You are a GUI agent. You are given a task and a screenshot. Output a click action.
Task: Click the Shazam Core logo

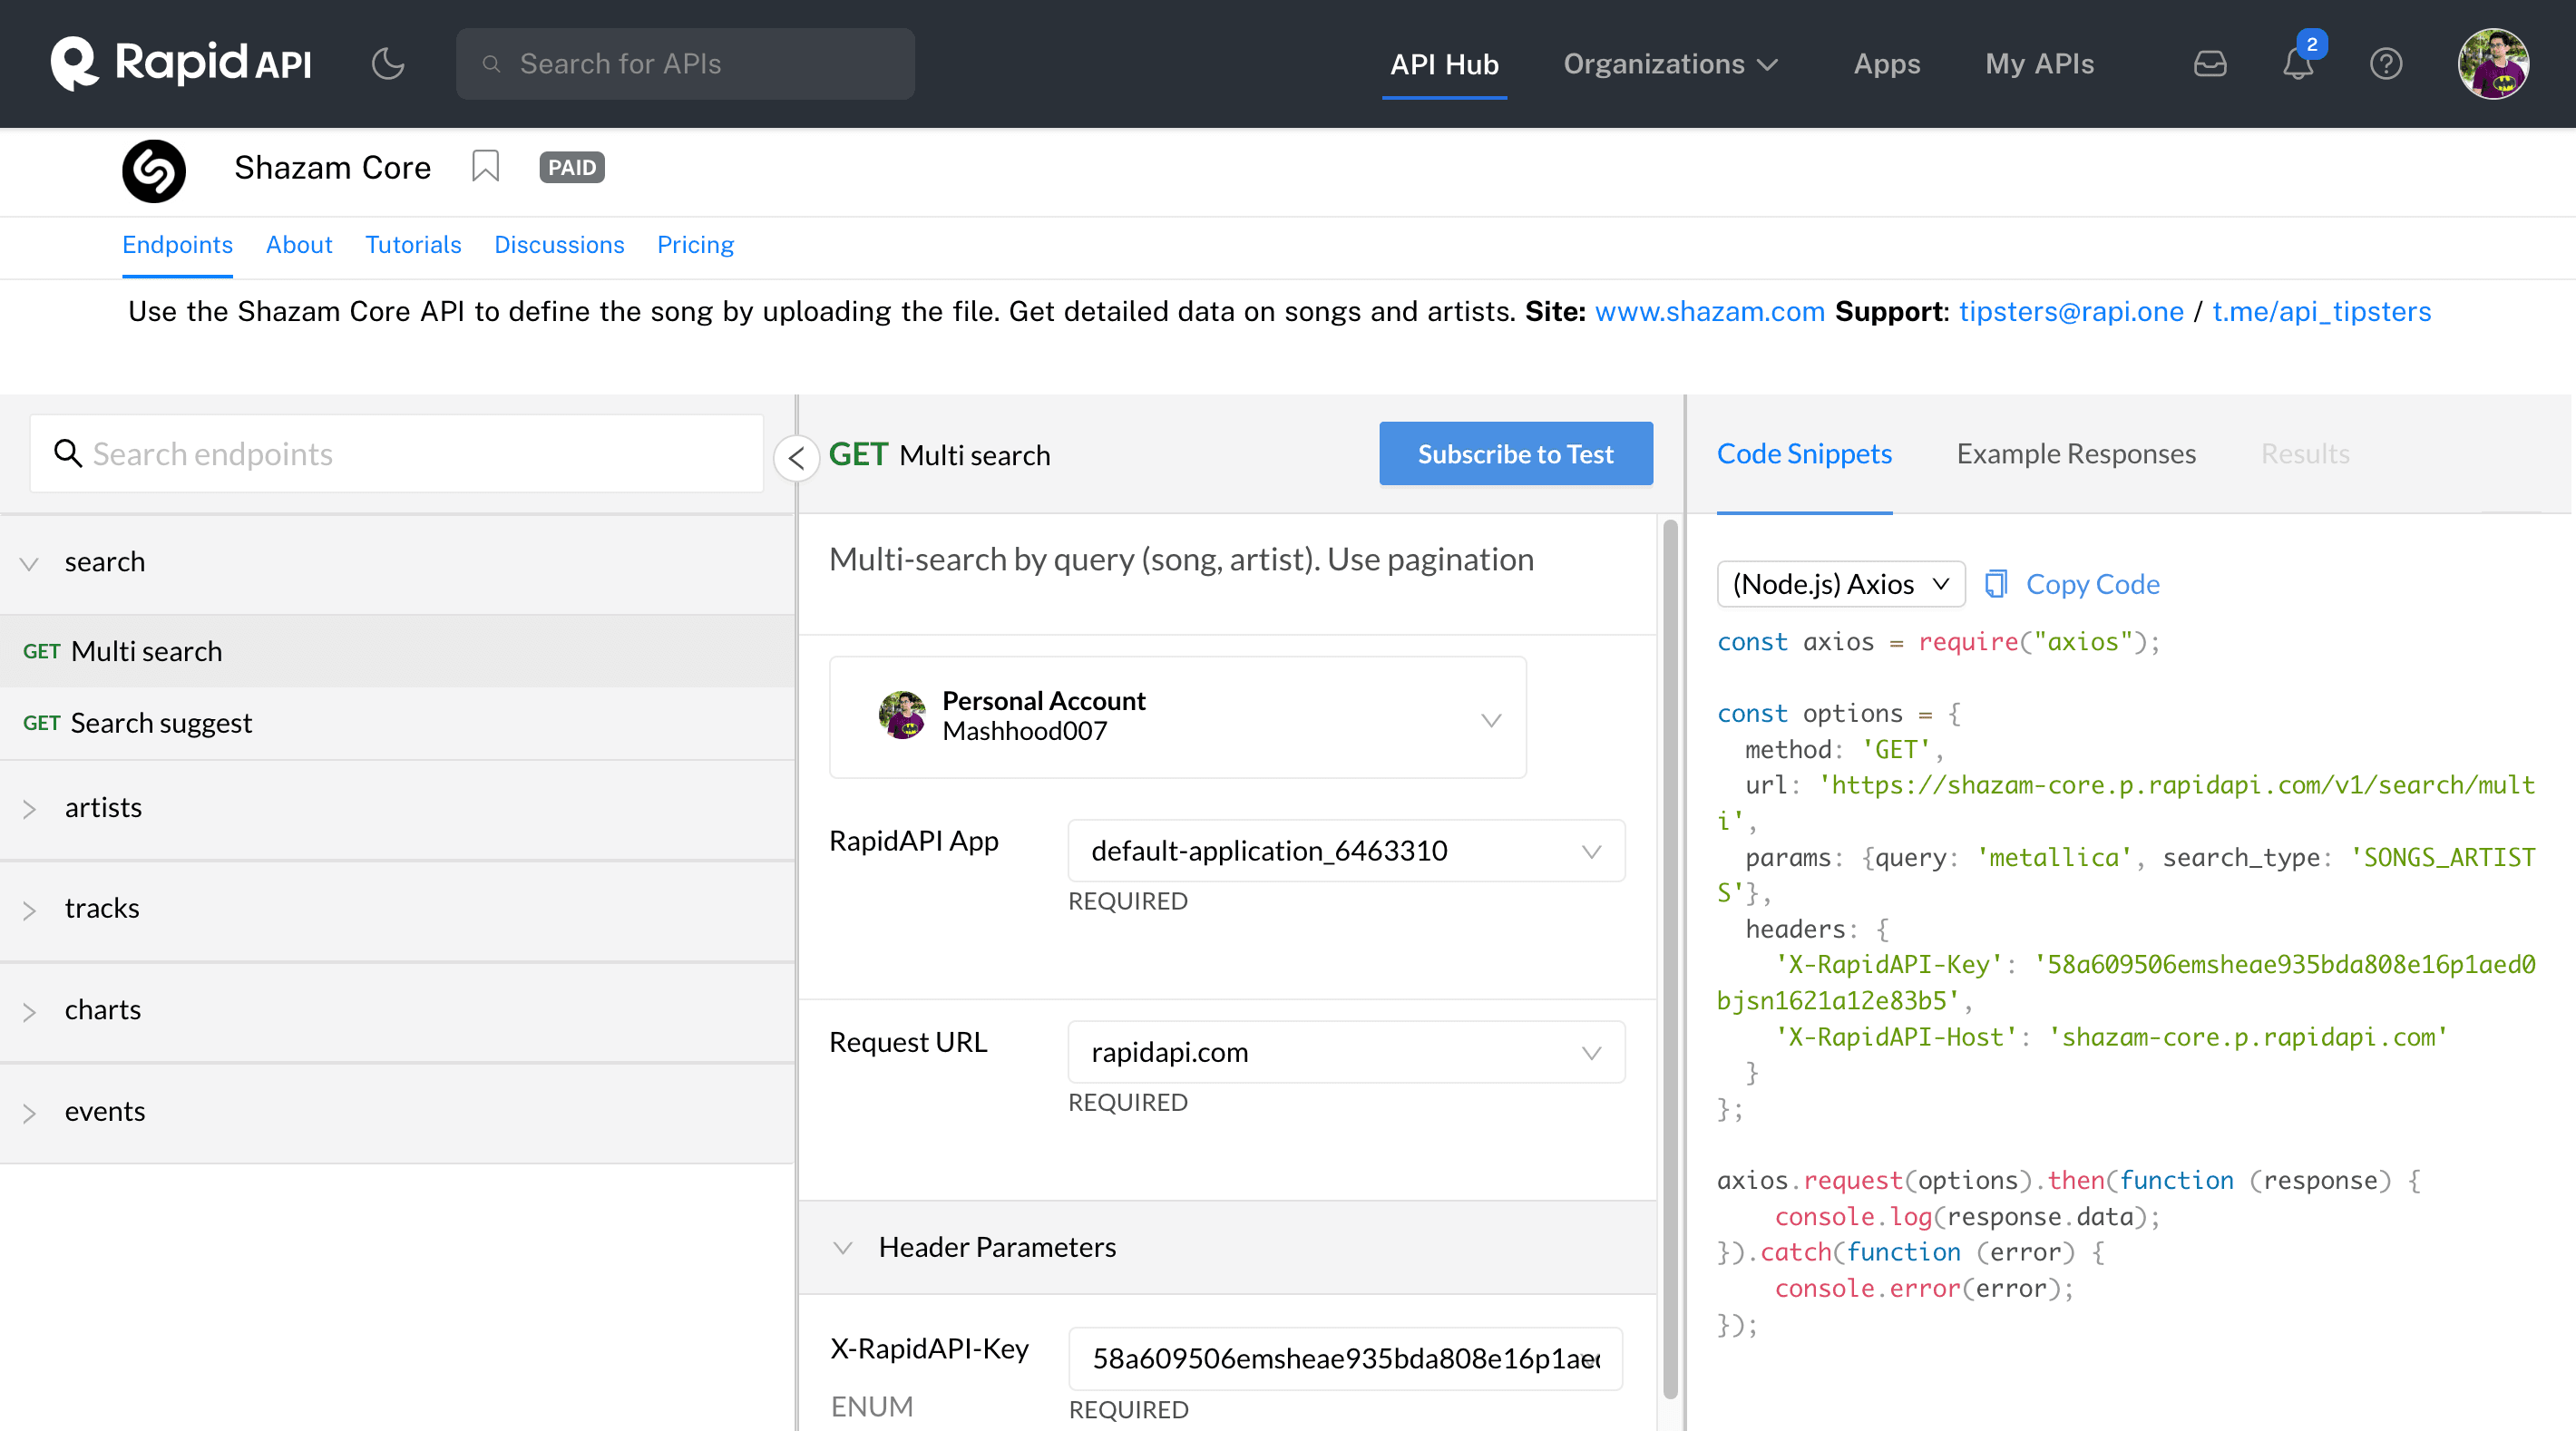click(x=154, y=170)
